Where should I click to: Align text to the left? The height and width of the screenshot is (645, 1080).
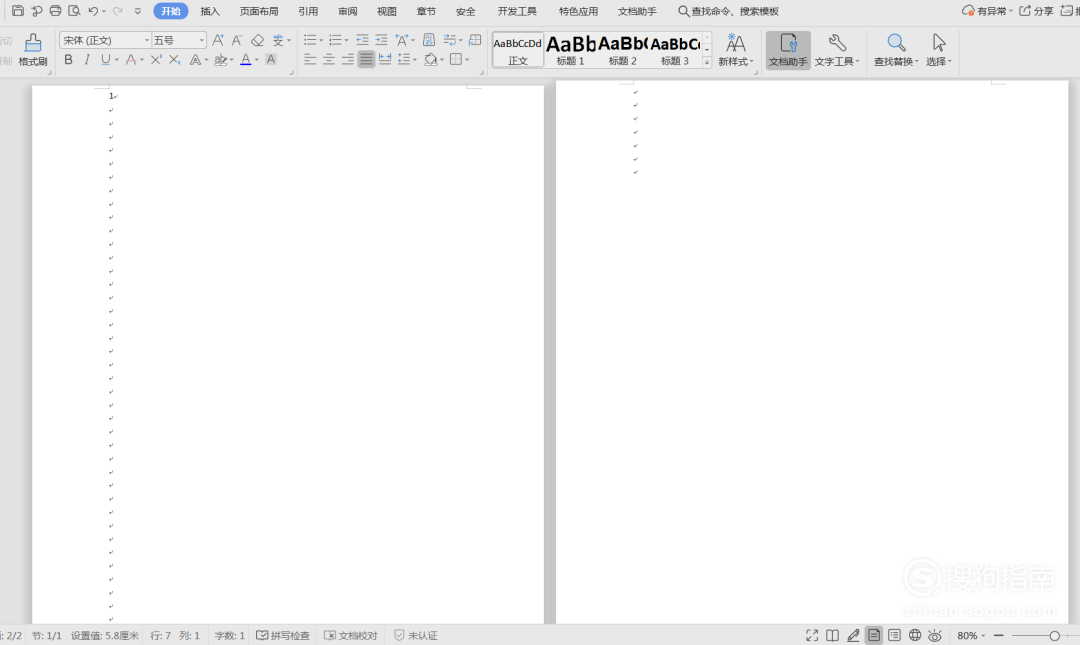pyautogui.click(x=310, y=60)
